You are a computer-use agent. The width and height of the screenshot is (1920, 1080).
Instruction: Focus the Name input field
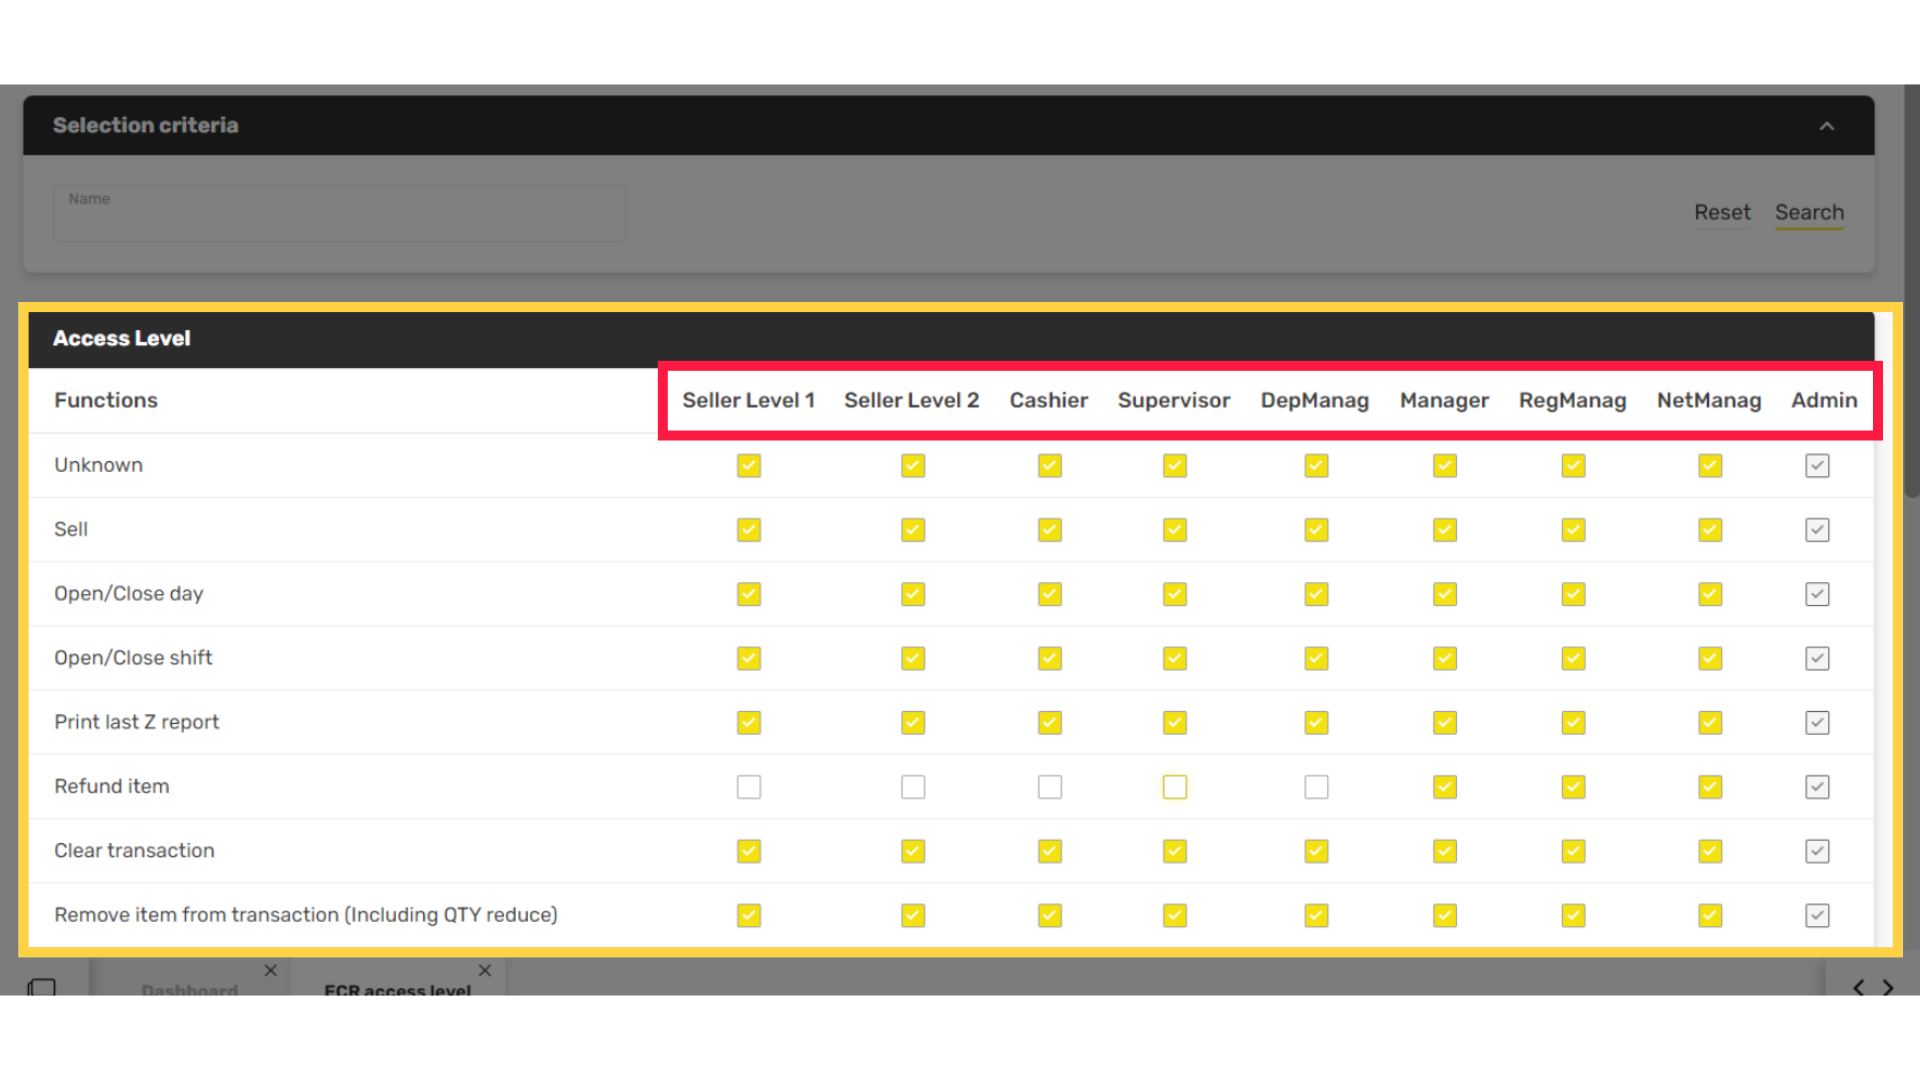pos(339,216)
